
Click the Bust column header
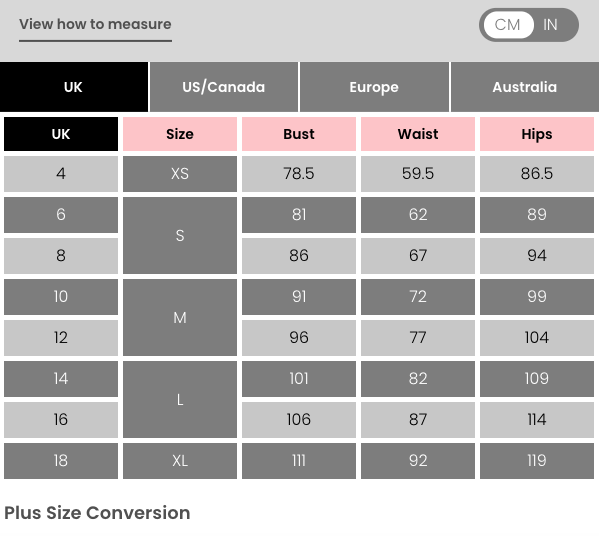299,134
